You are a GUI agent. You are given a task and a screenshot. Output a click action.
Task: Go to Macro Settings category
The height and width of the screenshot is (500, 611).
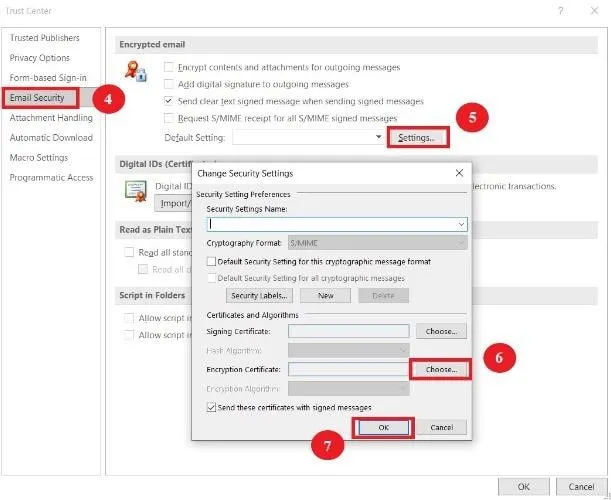(39, 157)
